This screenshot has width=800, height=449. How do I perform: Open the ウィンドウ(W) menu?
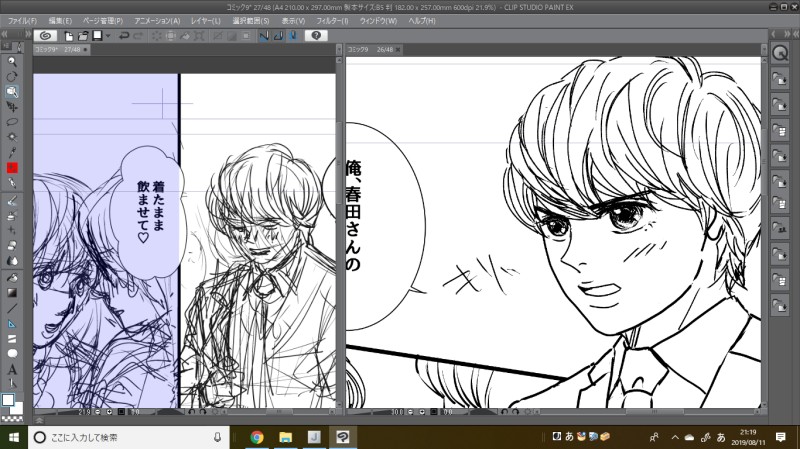[378, 21]
